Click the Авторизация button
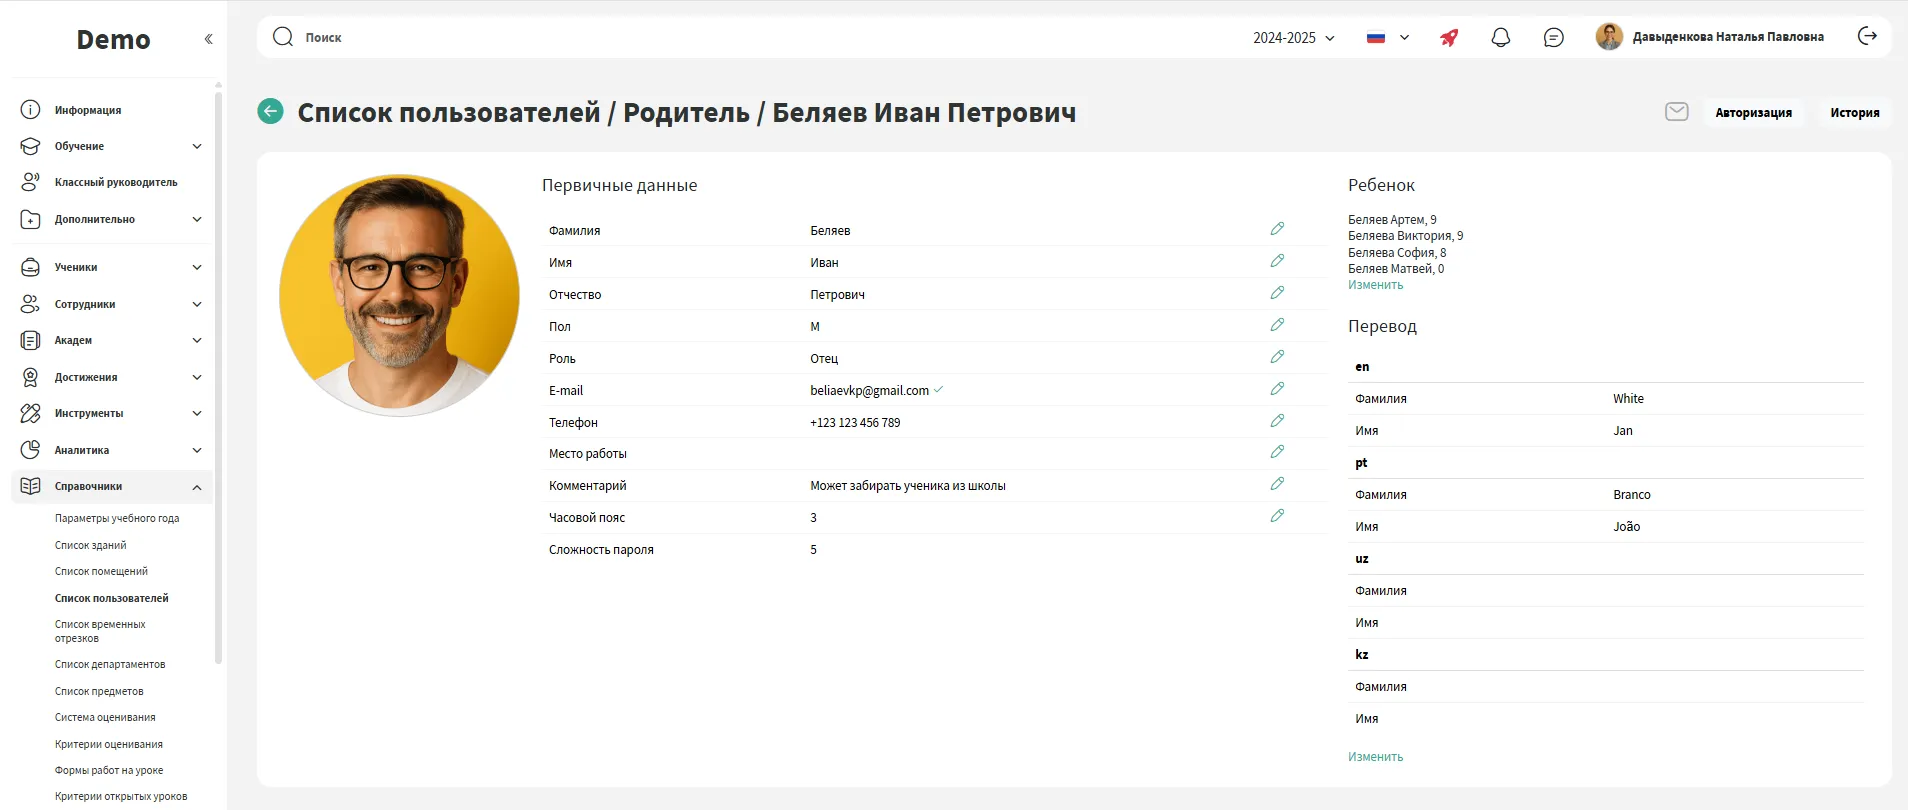Viewport: 1908px width, 810px height. coord(1753,113)
